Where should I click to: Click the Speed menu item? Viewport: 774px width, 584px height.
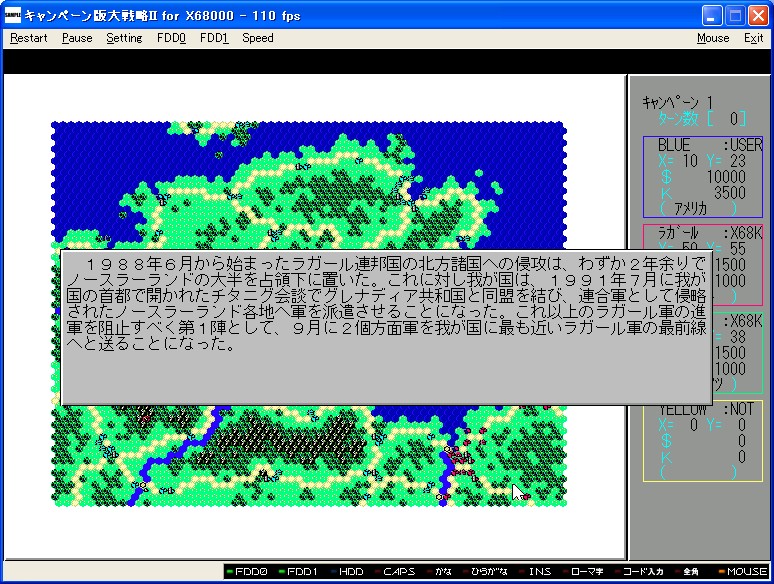pyautogui.click(x=257, y=38)
